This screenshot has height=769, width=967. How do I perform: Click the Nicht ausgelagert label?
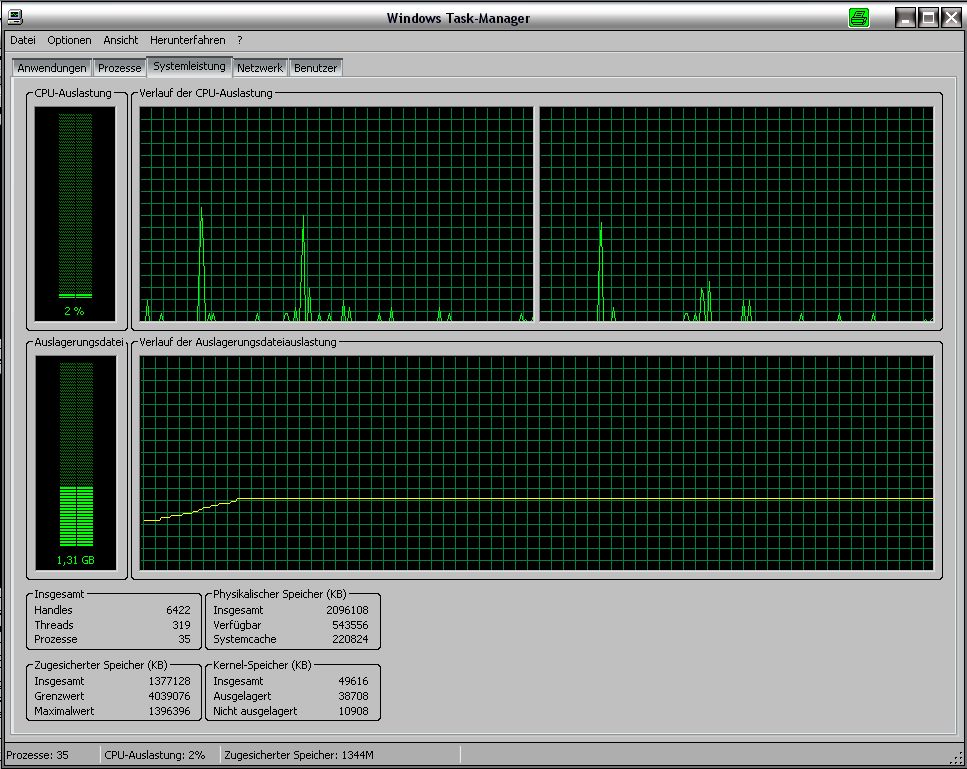[255, 711]
